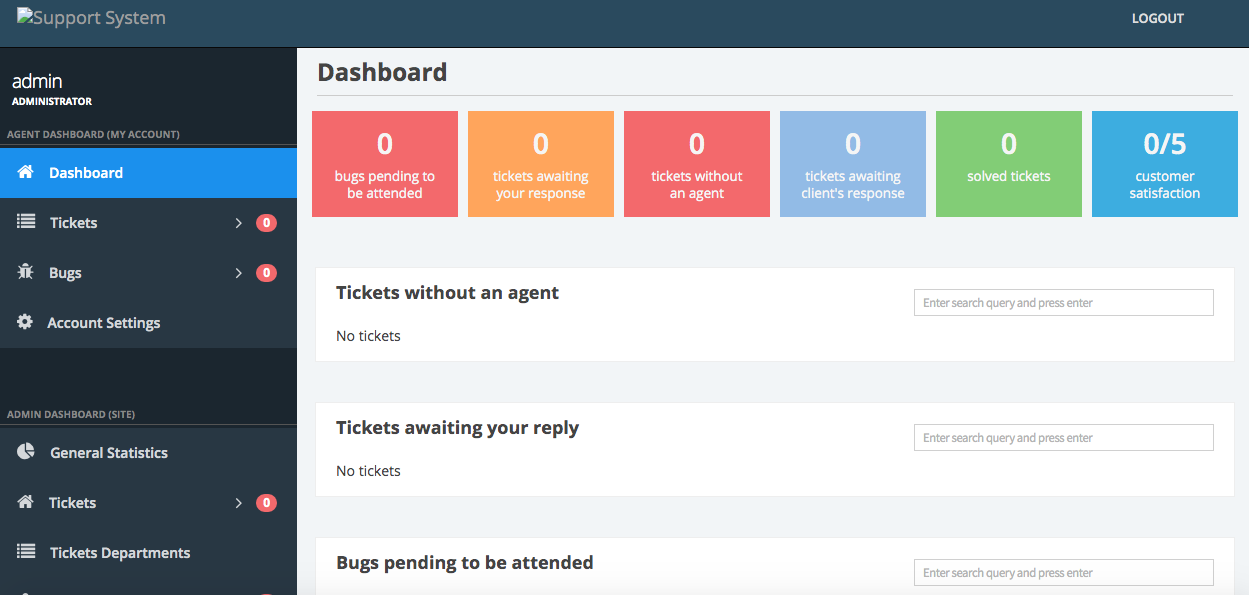This screenshot has height=595, width=1249.
Task: Log out using the LOGOUT link
Action: (1157, 18)
